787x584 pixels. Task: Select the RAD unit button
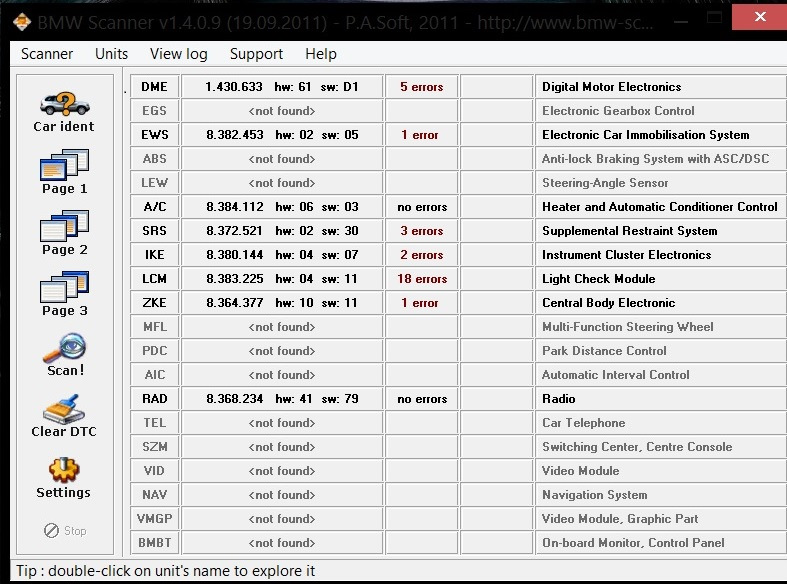point(155,399)
